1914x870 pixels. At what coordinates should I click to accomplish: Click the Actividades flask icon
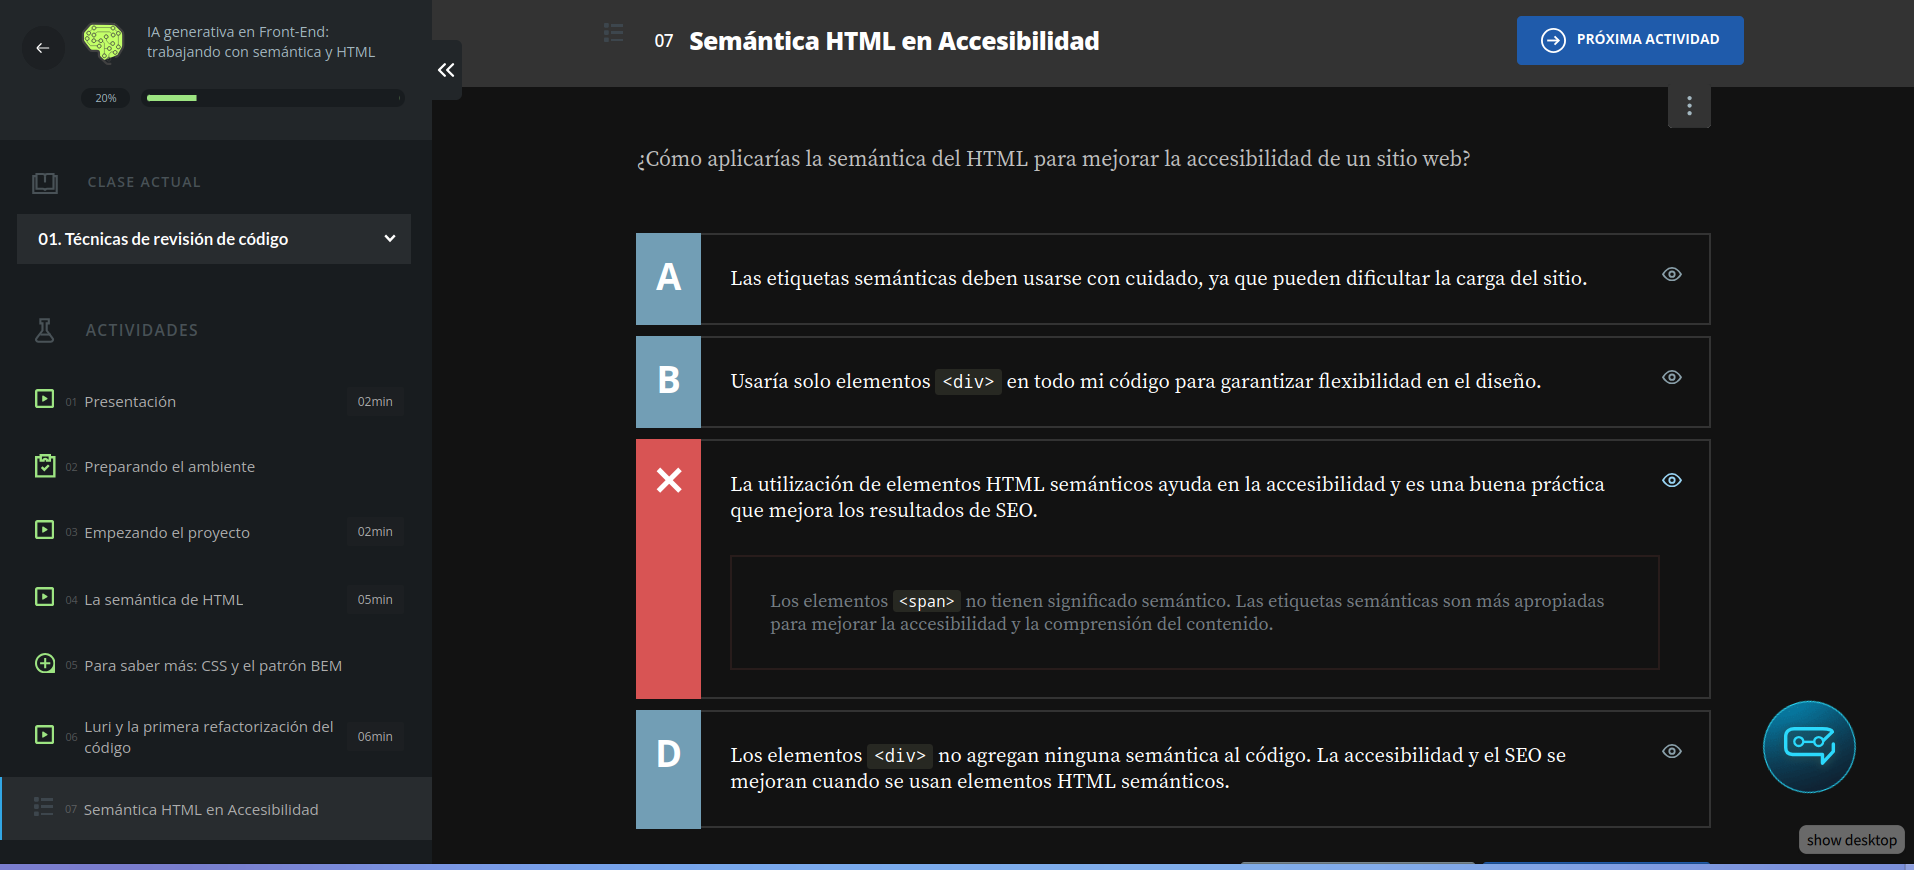tap(45, 330)
